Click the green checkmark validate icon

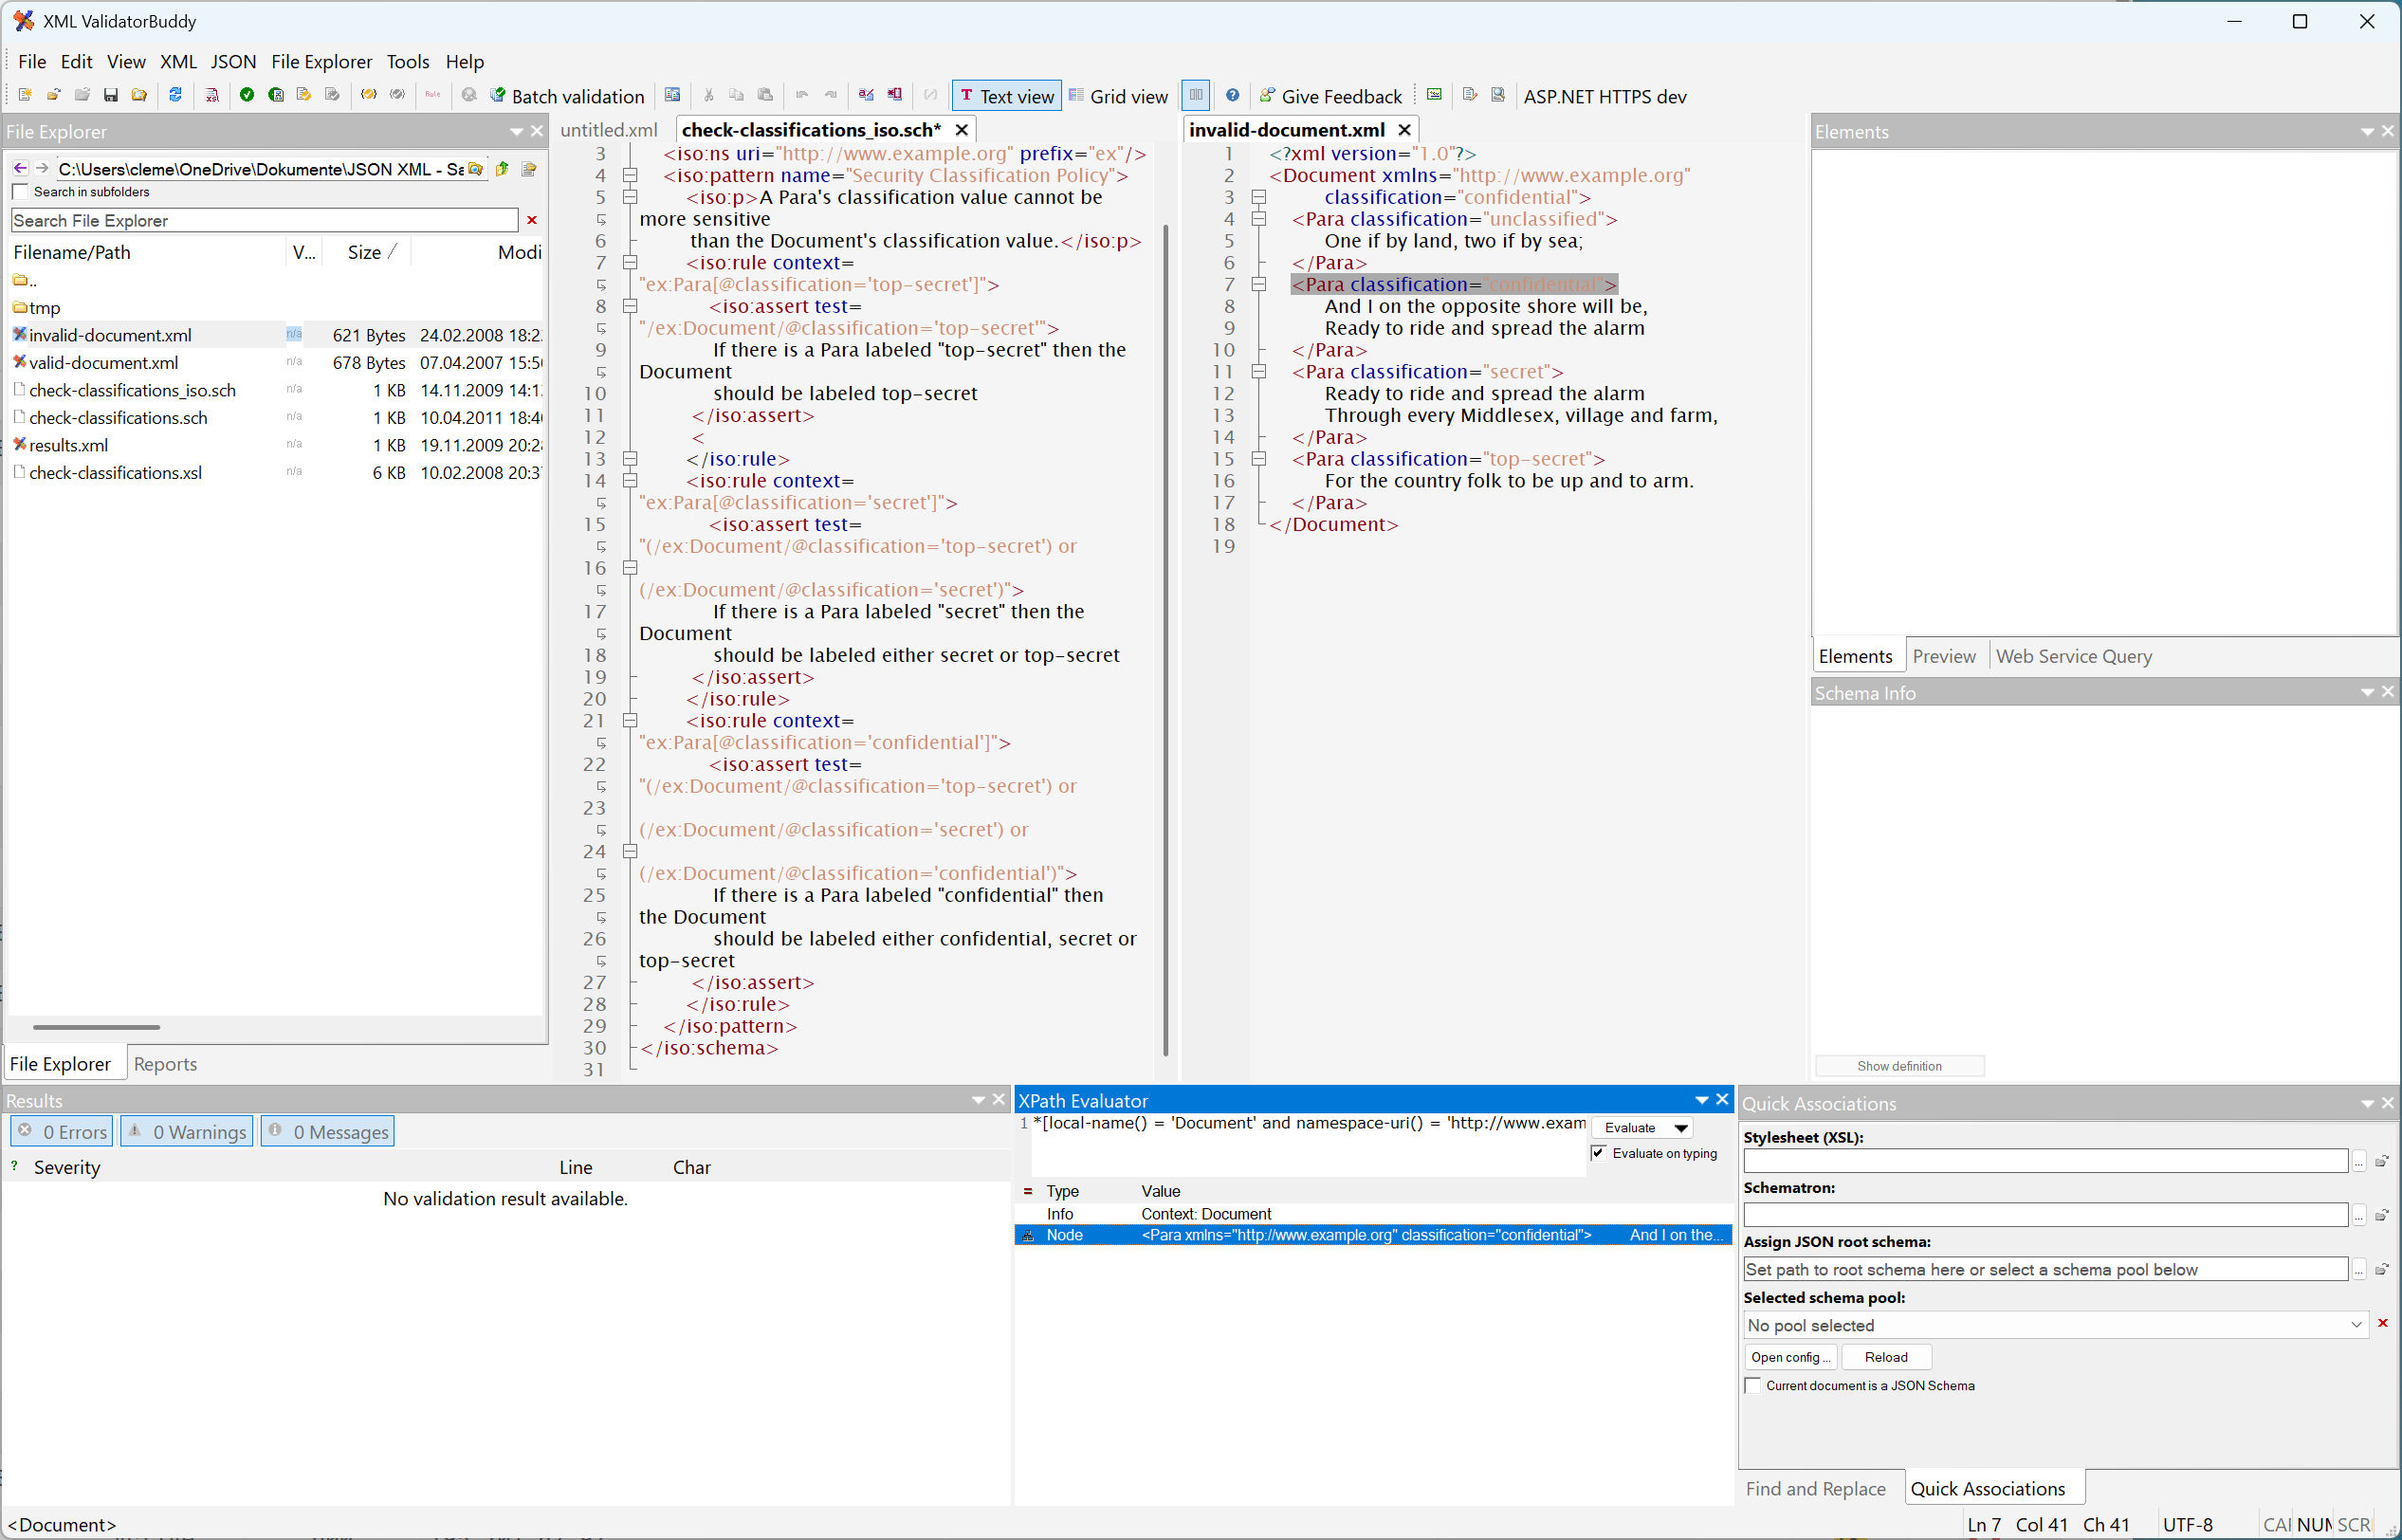click(x=247, y=95)
